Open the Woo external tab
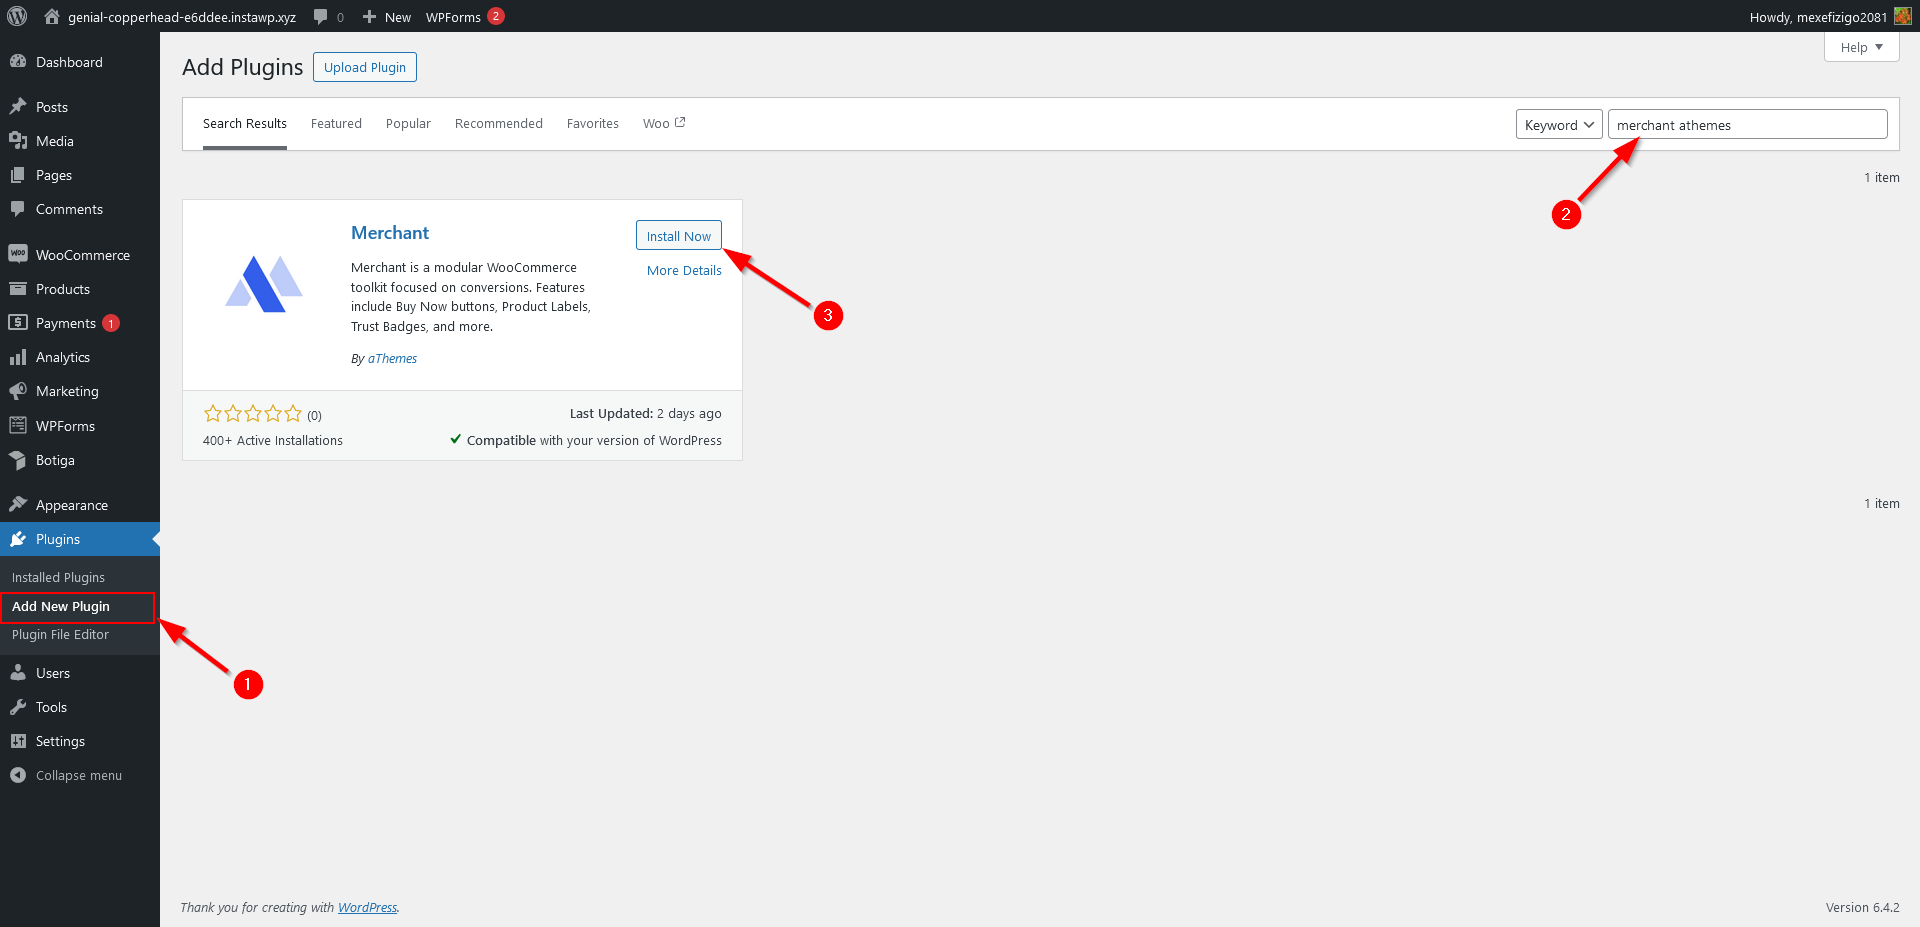The height and width of the screenshot is (927, 1920). point(664,123)
